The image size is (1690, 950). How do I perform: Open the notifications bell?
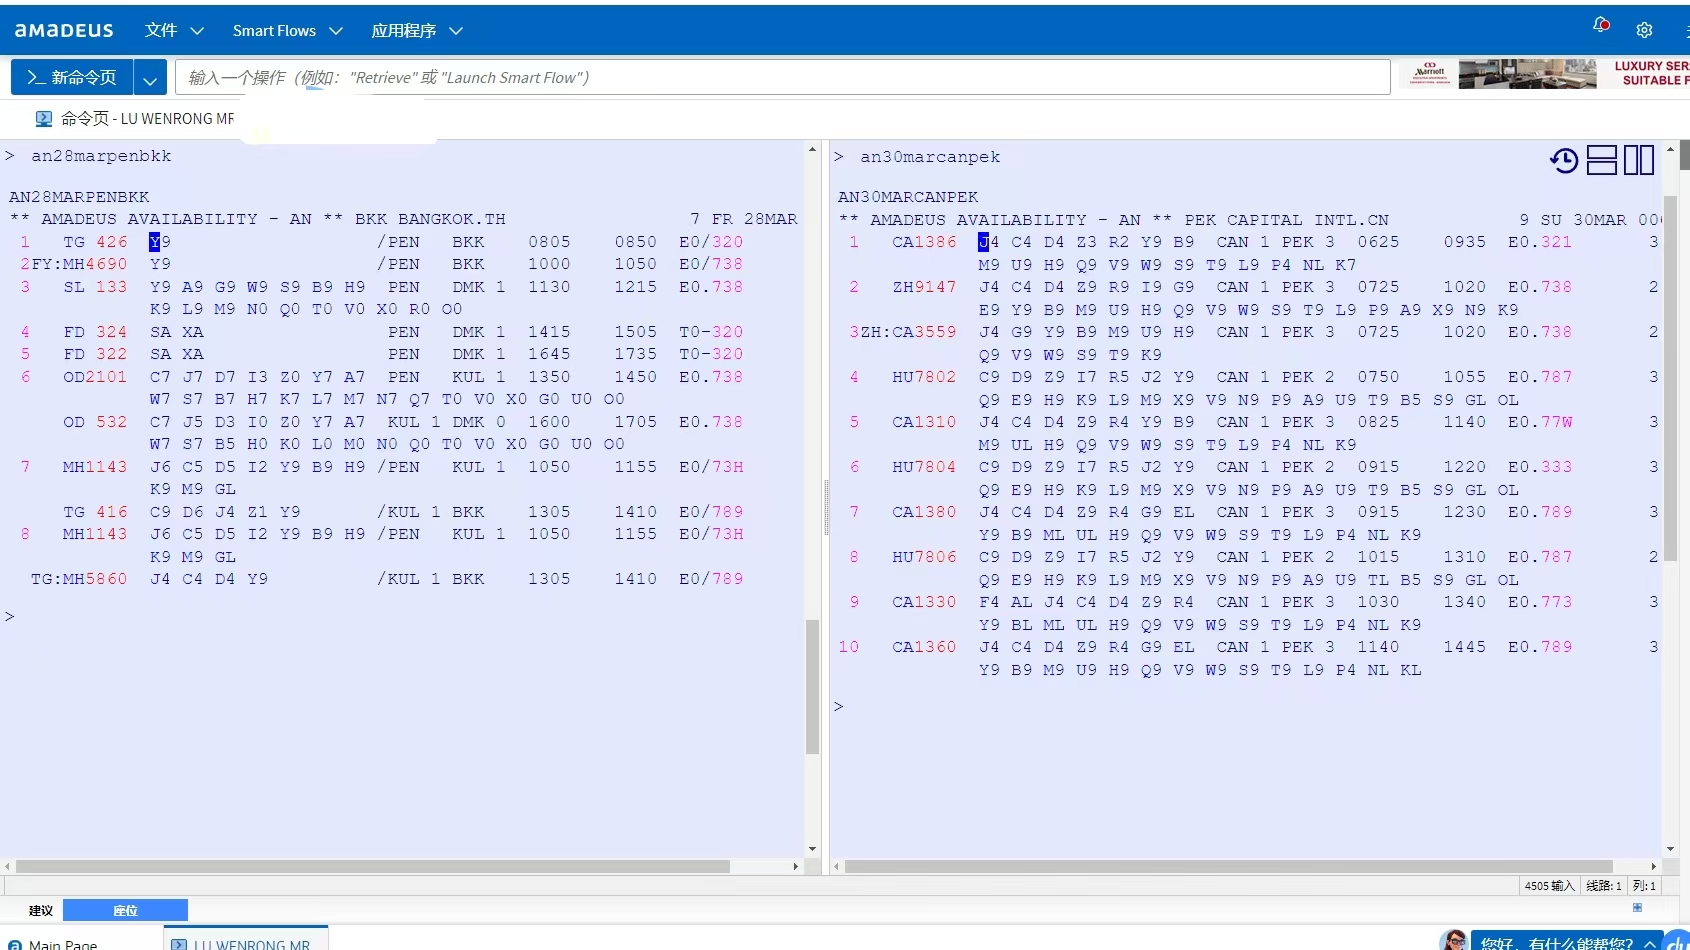[x=1600, y=26]
